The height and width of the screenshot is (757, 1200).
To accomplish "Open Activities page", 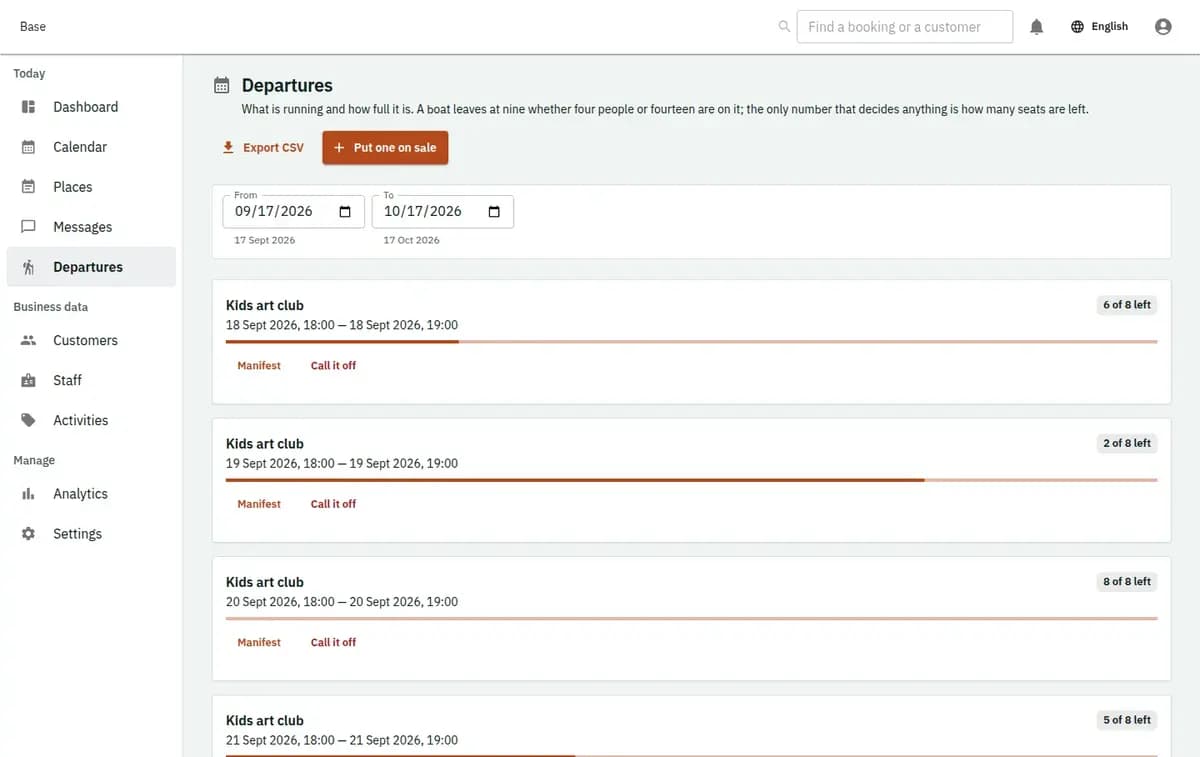I will 91,420.
